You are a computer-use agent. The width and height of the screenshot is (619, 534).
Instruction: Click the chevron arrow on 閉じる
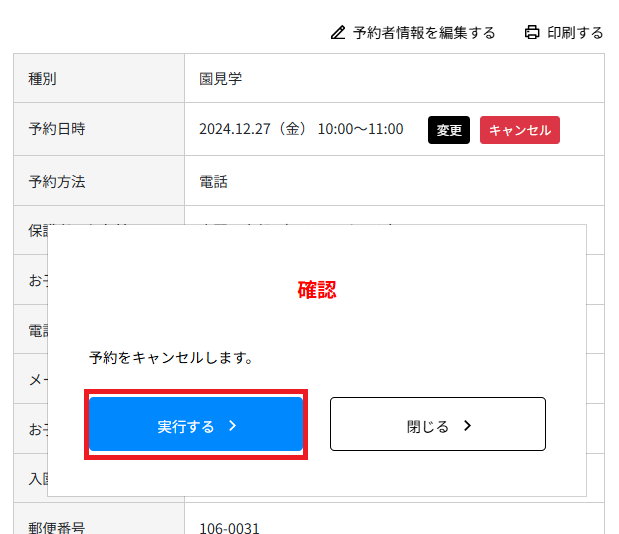[x=467, y=425]
